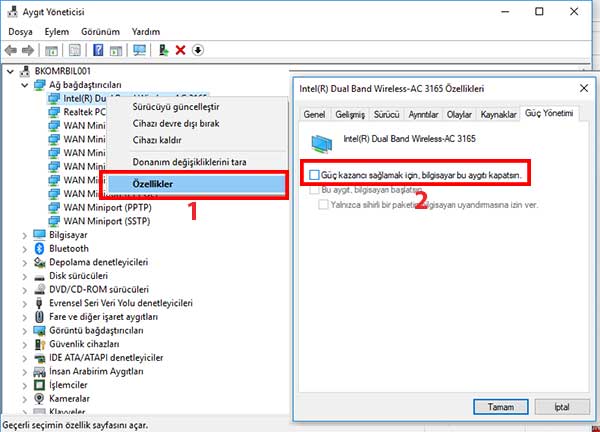The image size is (600, 432).
Task: Click the Tamam button
Action: click(x=501, y=407)
